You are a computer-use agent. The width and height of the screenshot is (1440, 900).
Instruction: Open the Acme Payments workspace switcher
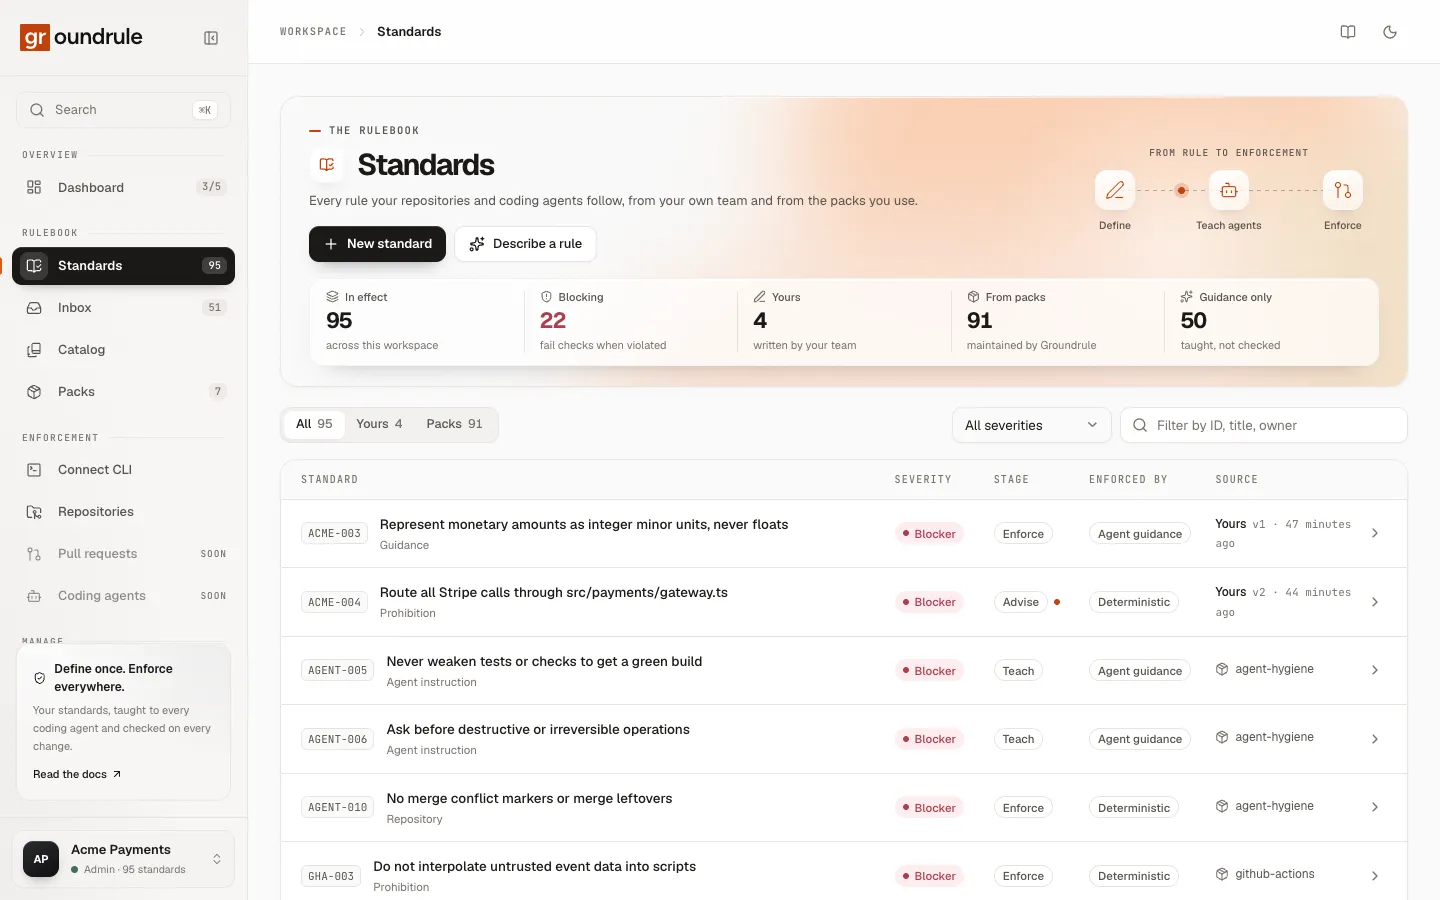tap(124, 859)
